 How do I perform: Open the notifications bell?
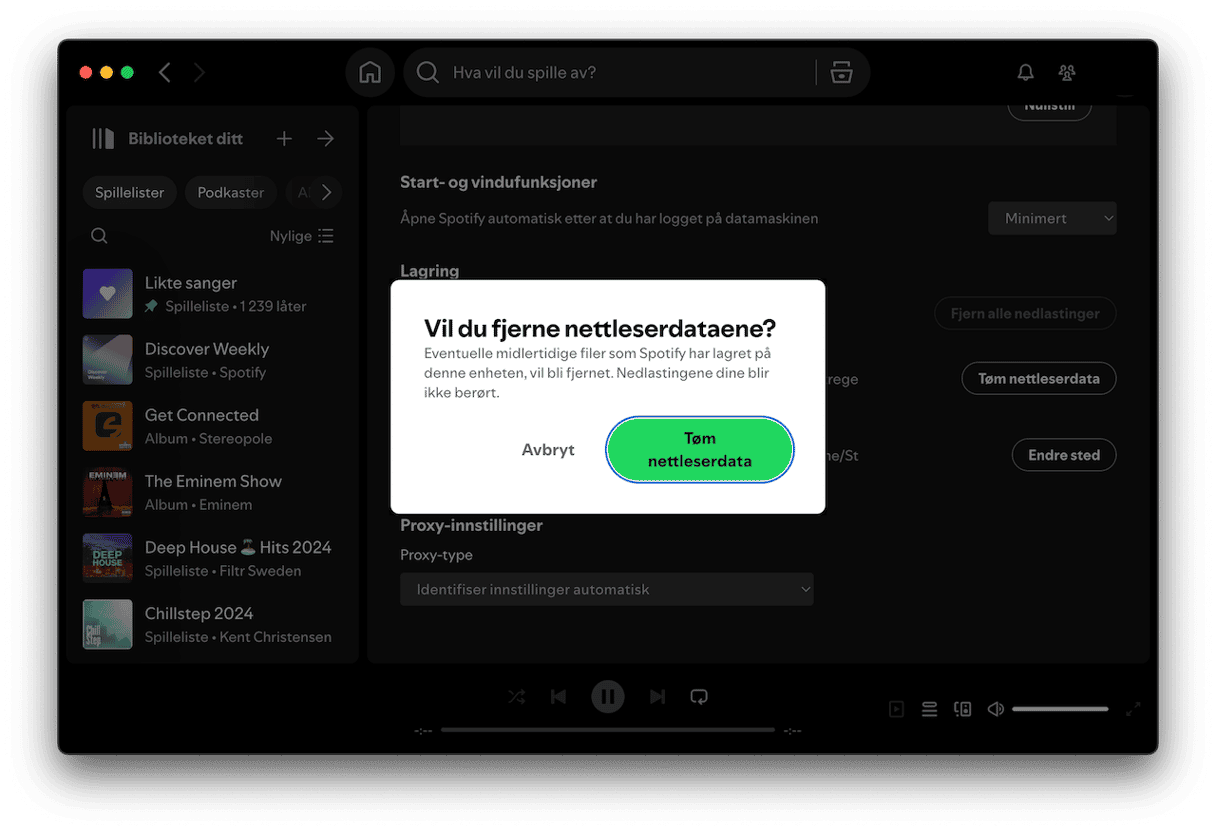1025,73
